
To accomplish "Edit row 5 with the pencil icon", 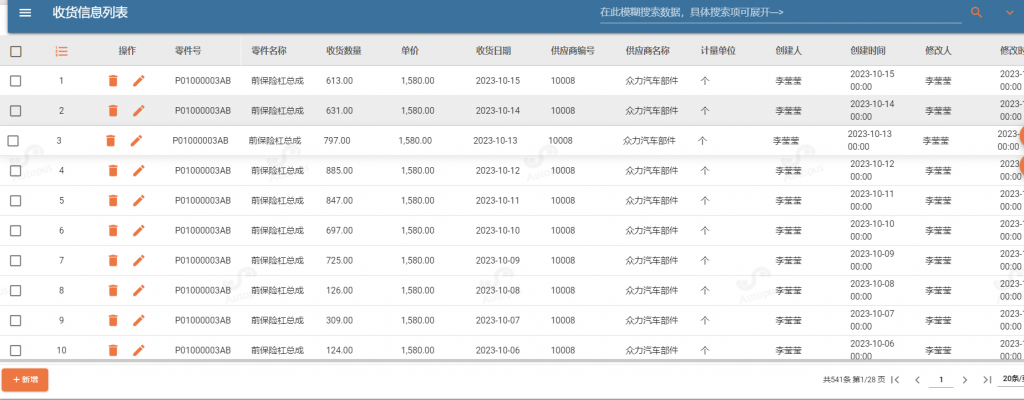I will point(138,201).
